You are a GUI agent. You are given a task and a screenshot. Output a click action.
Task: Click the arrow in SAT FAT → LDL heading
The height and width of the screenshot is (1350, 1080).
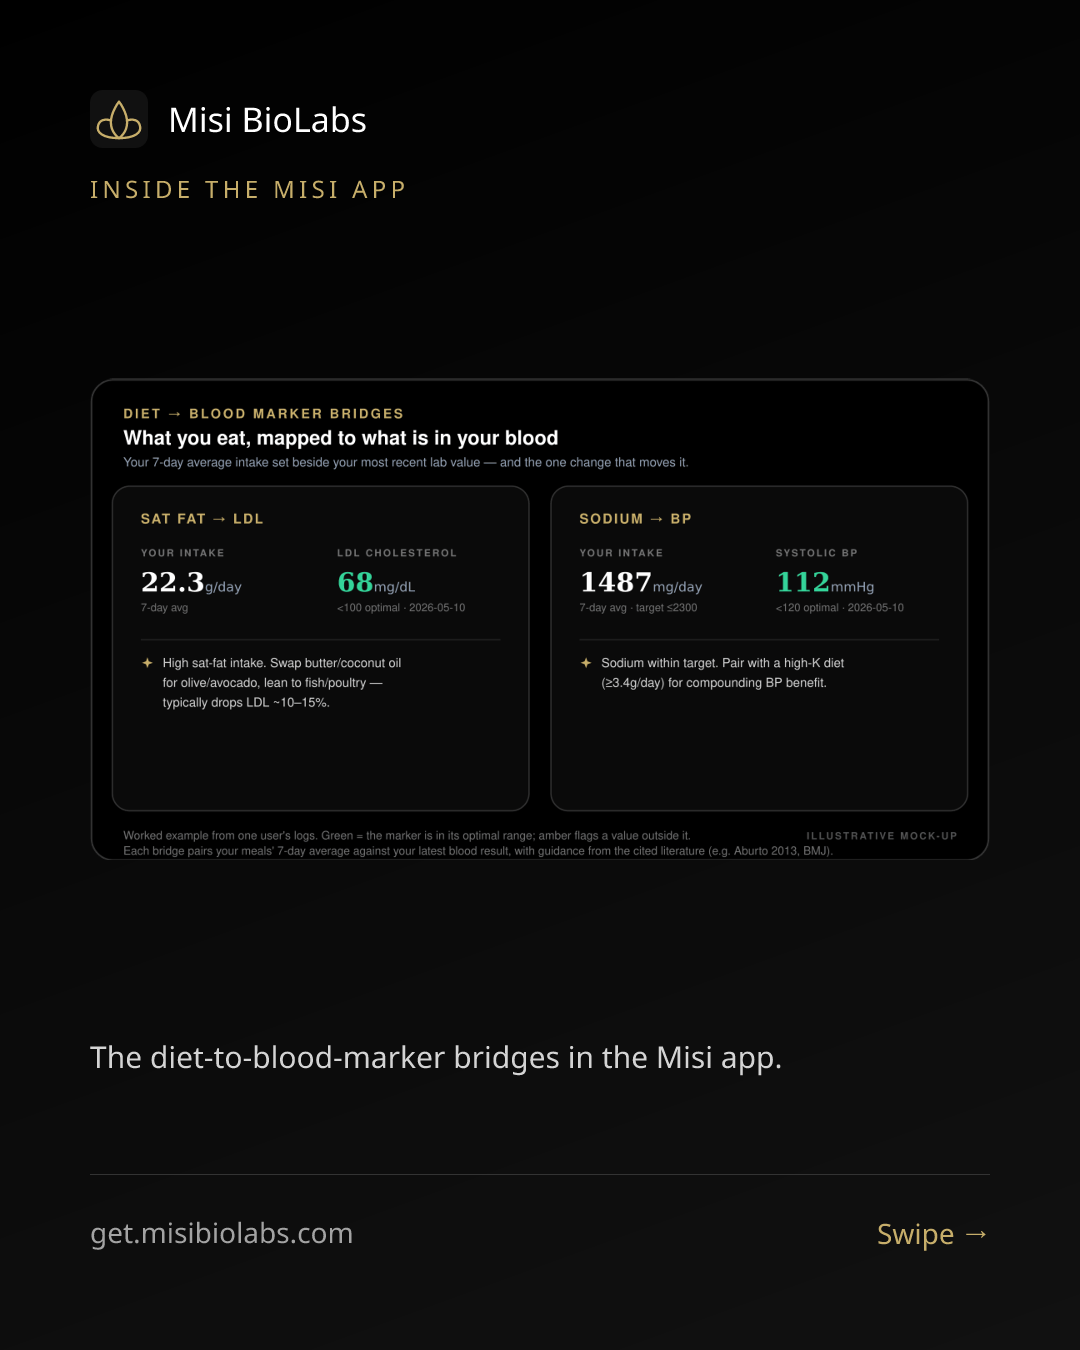[219, 519]
